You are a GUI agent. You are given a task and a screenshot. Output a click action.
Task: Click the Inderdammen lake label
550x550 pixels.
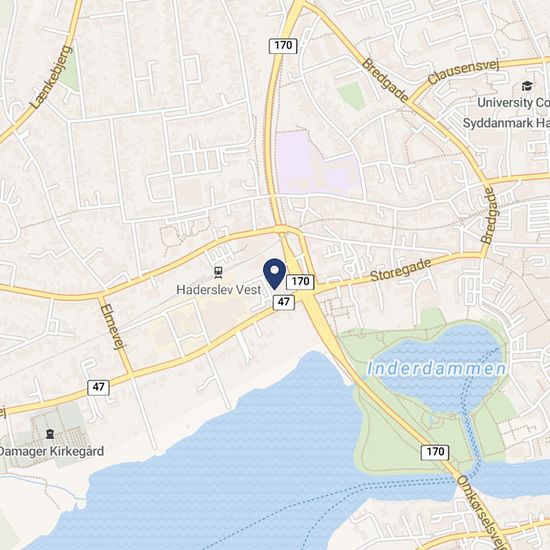coord(436,369)
